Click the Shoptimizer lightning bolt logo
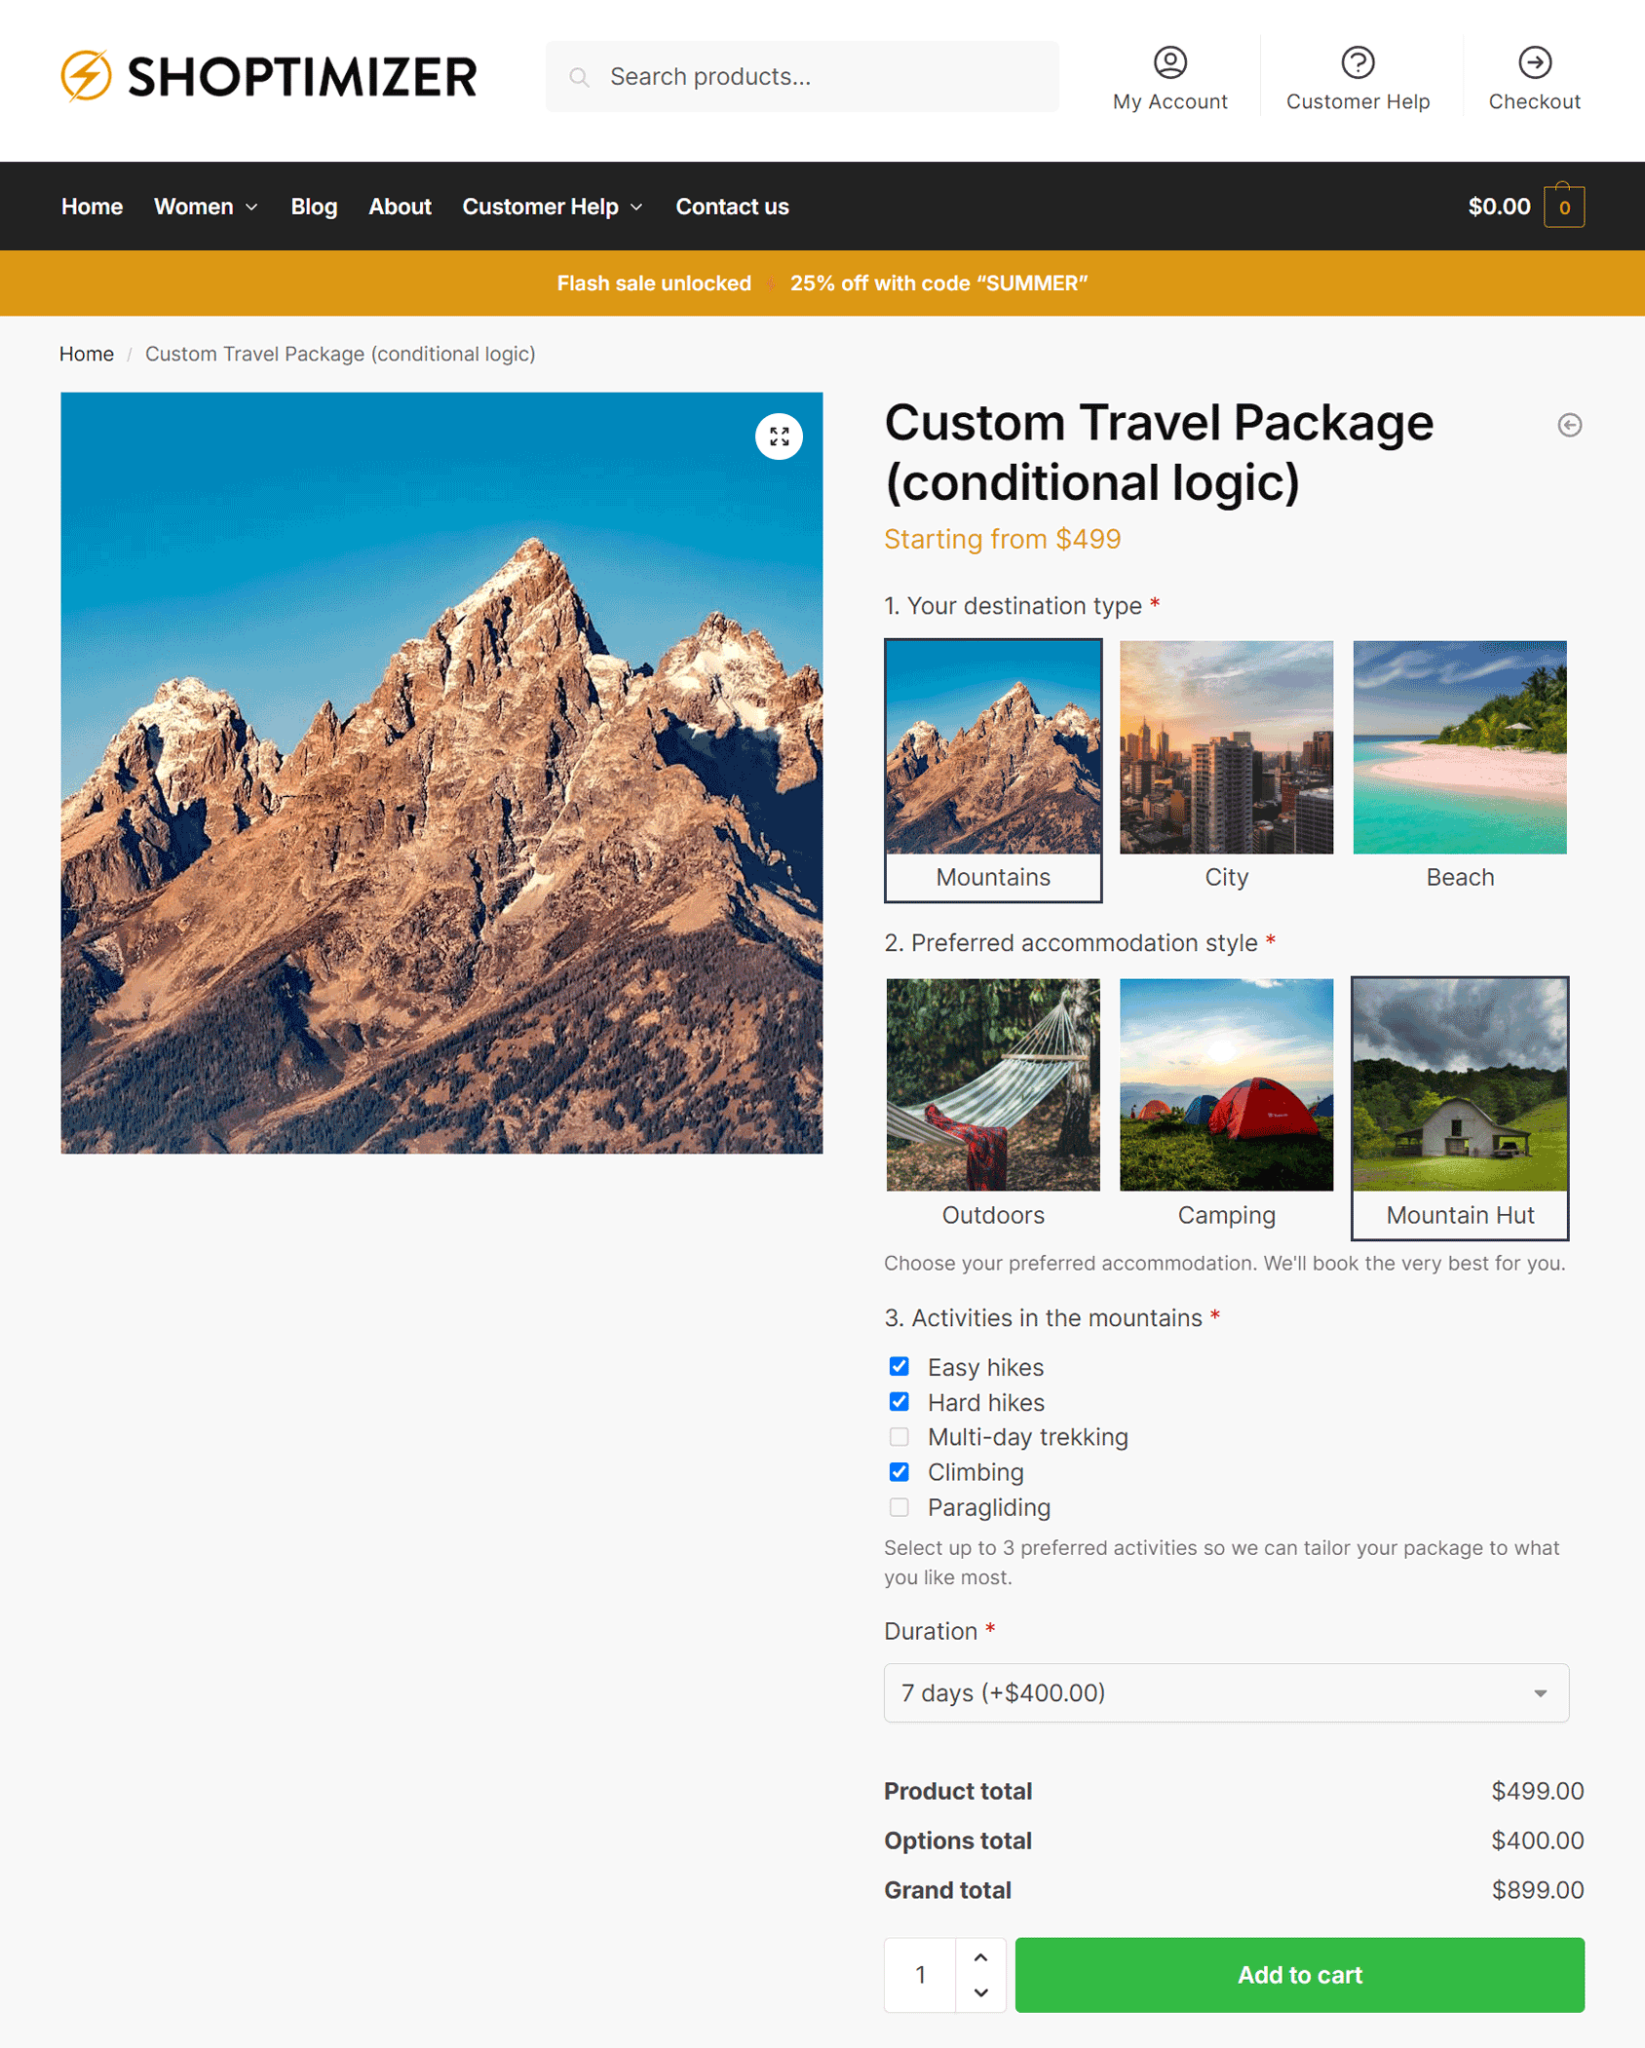Image resolution: width=1645 pixels, height=2048 pixels. click(x=86, y=74)
